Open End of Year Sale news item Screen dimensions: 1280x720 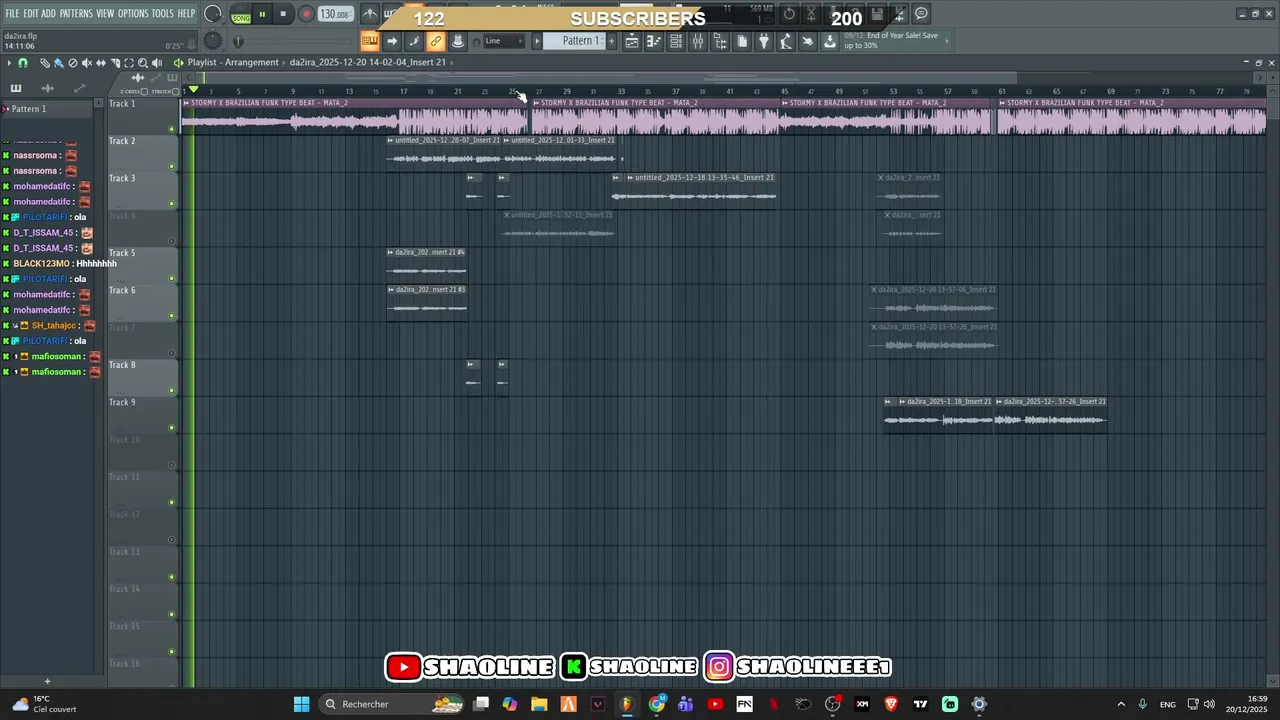click(x=891, y=40)
